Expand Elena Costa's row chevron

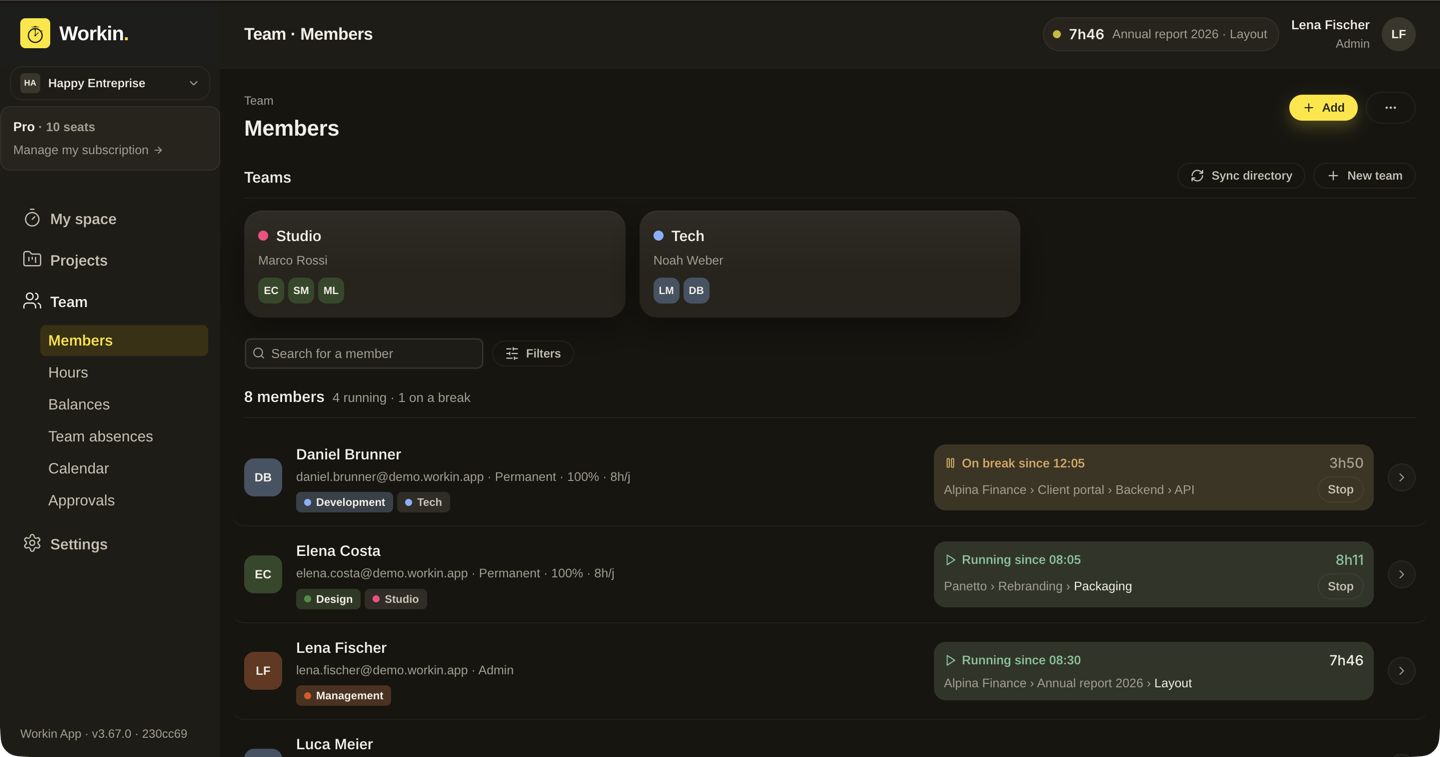1401,574
